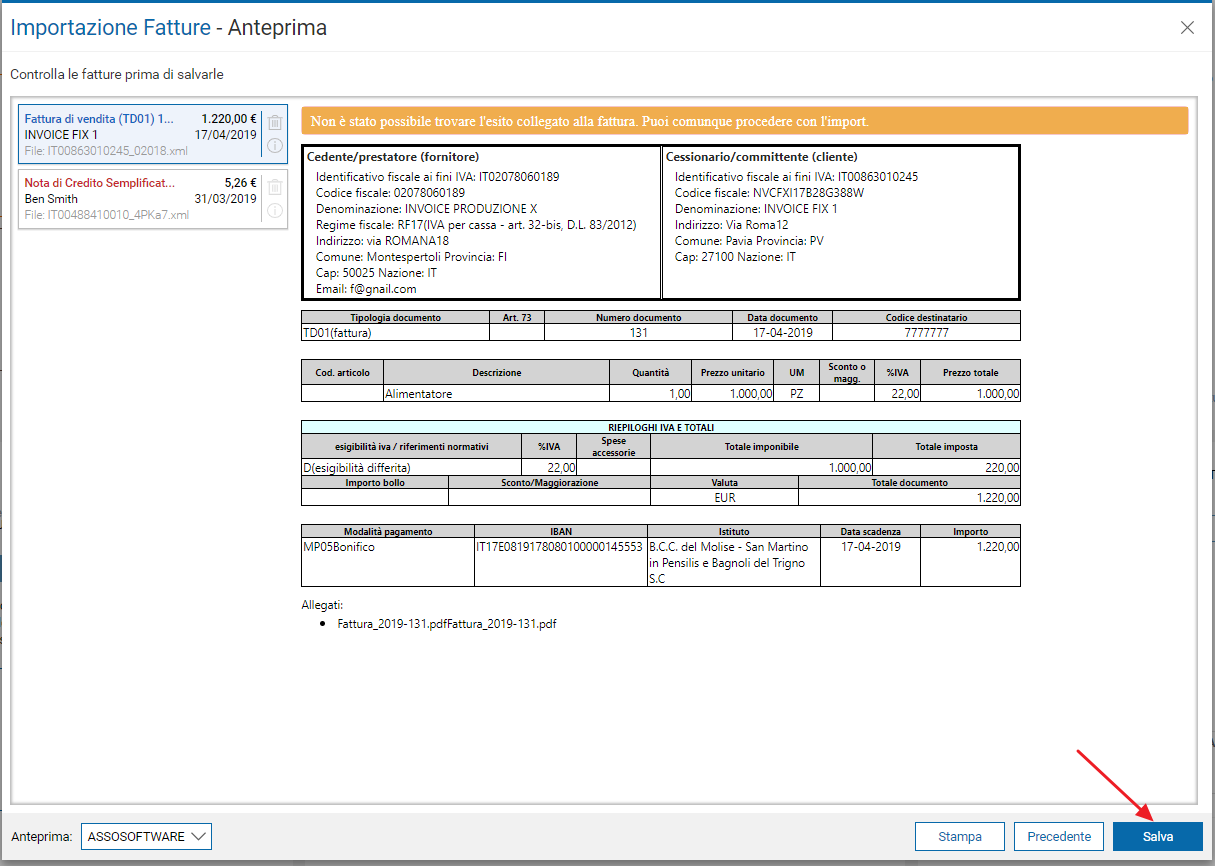Click the Email: f@gnail.com line
The width and height of the screenshot is (1215, 866).
366,289
